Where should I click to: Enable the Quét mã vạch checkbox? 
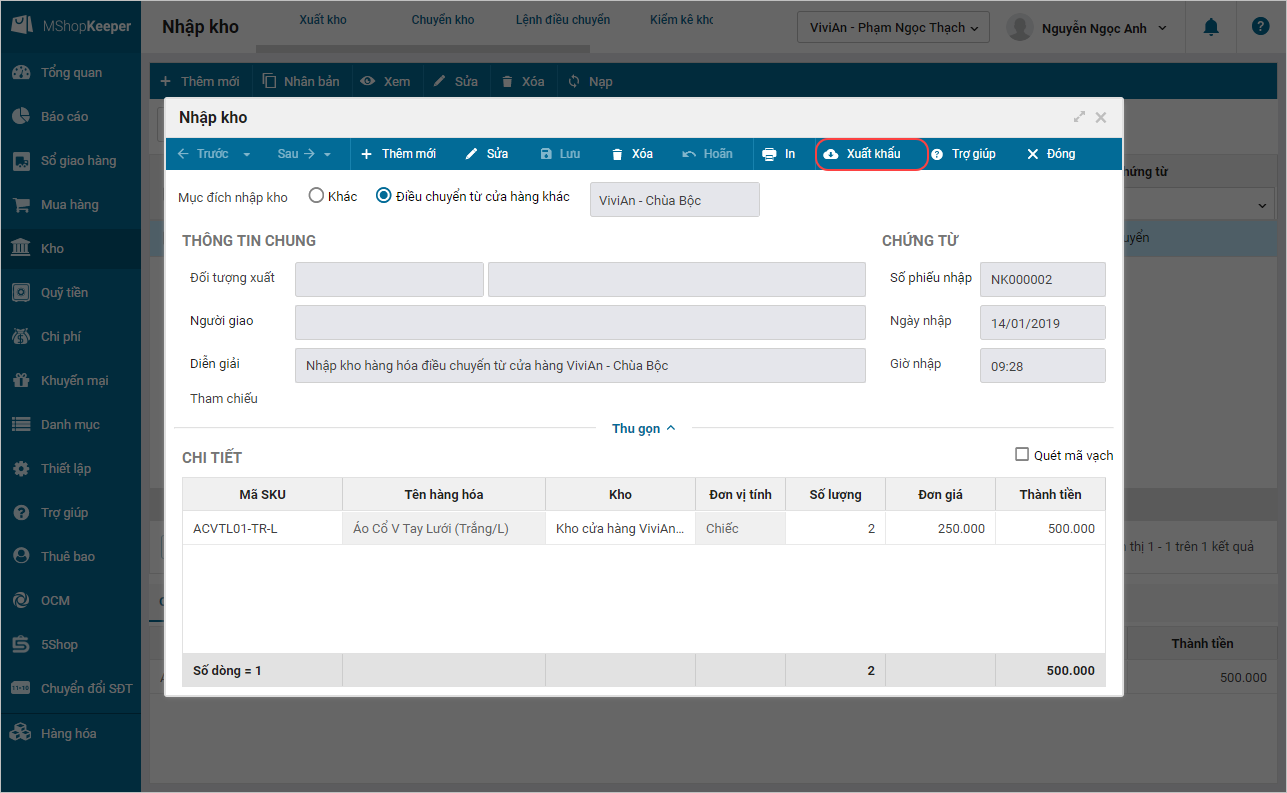tap(1022, 454)
